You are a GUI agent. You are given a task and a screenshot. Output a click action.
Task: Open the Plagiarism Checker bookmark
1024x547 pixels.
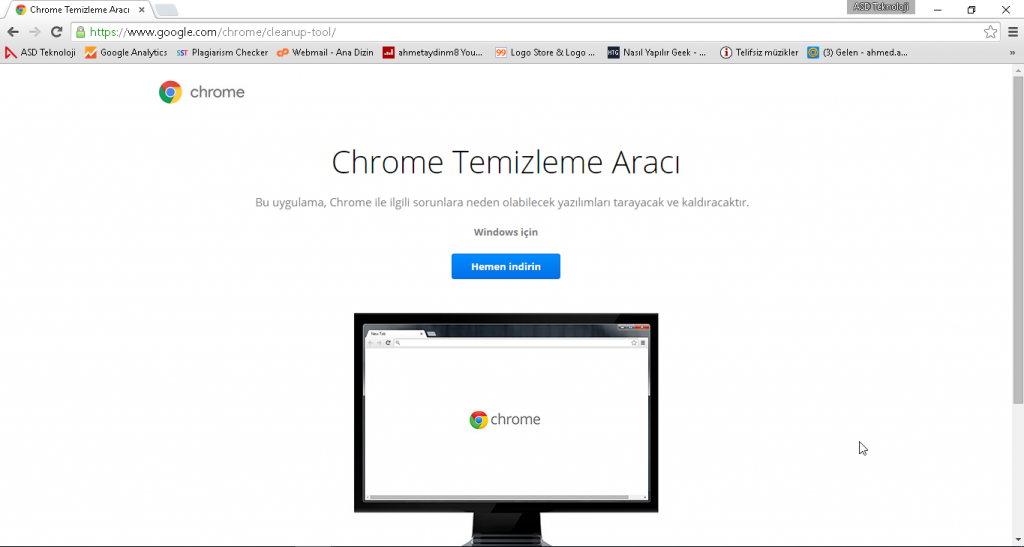click(x=222, y=53)
